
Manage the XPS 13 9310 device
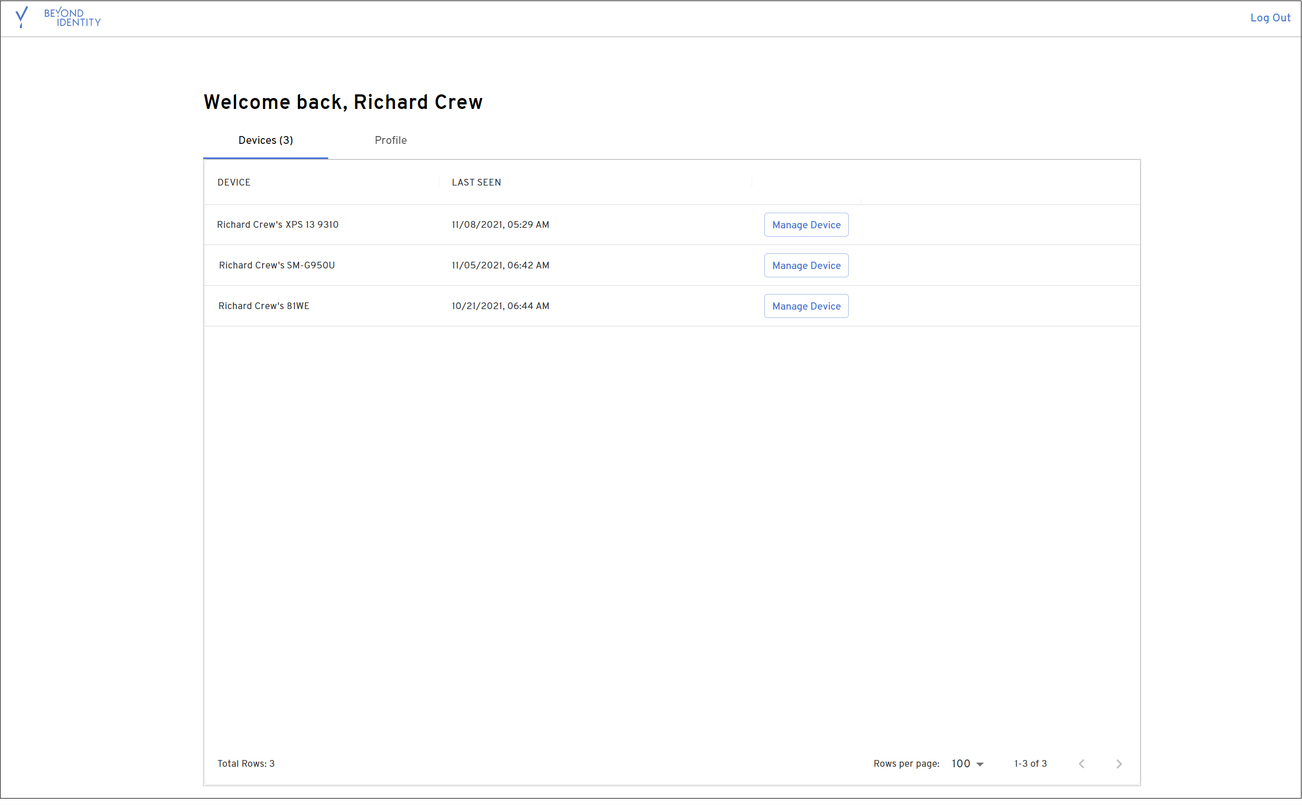point(806,225)
